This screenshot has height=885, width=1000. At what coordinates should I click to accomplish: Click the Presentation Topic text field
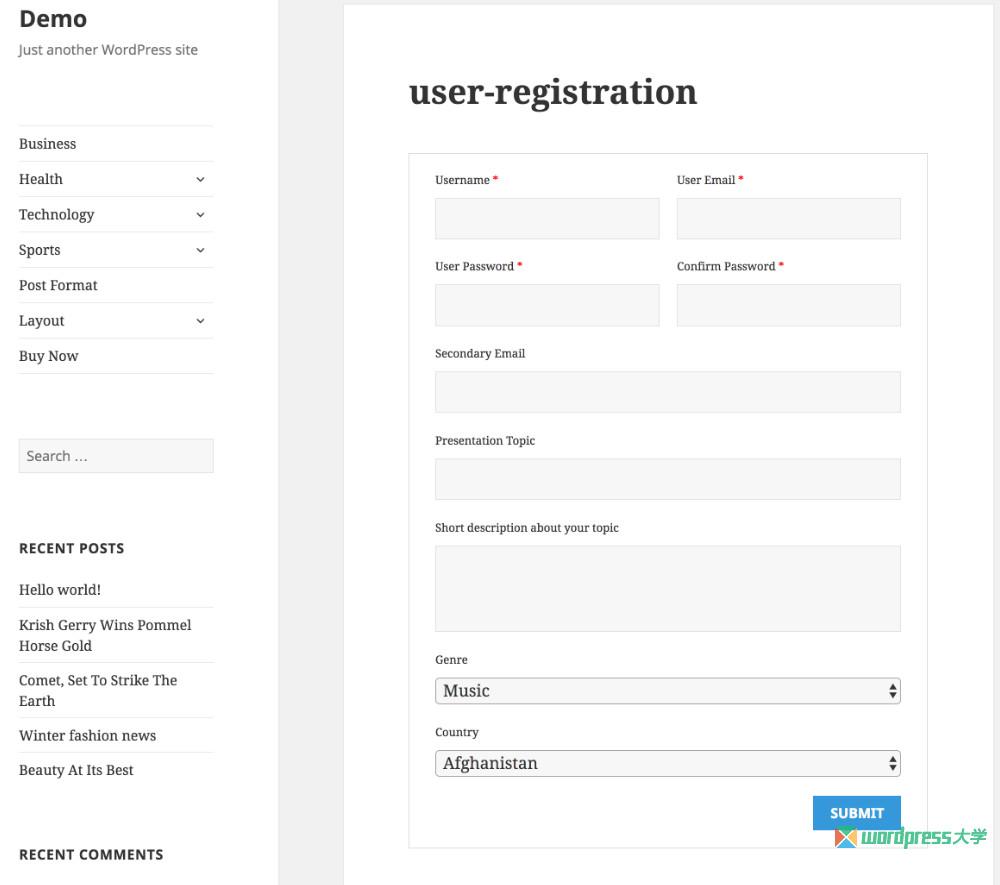tap(667, 479)
